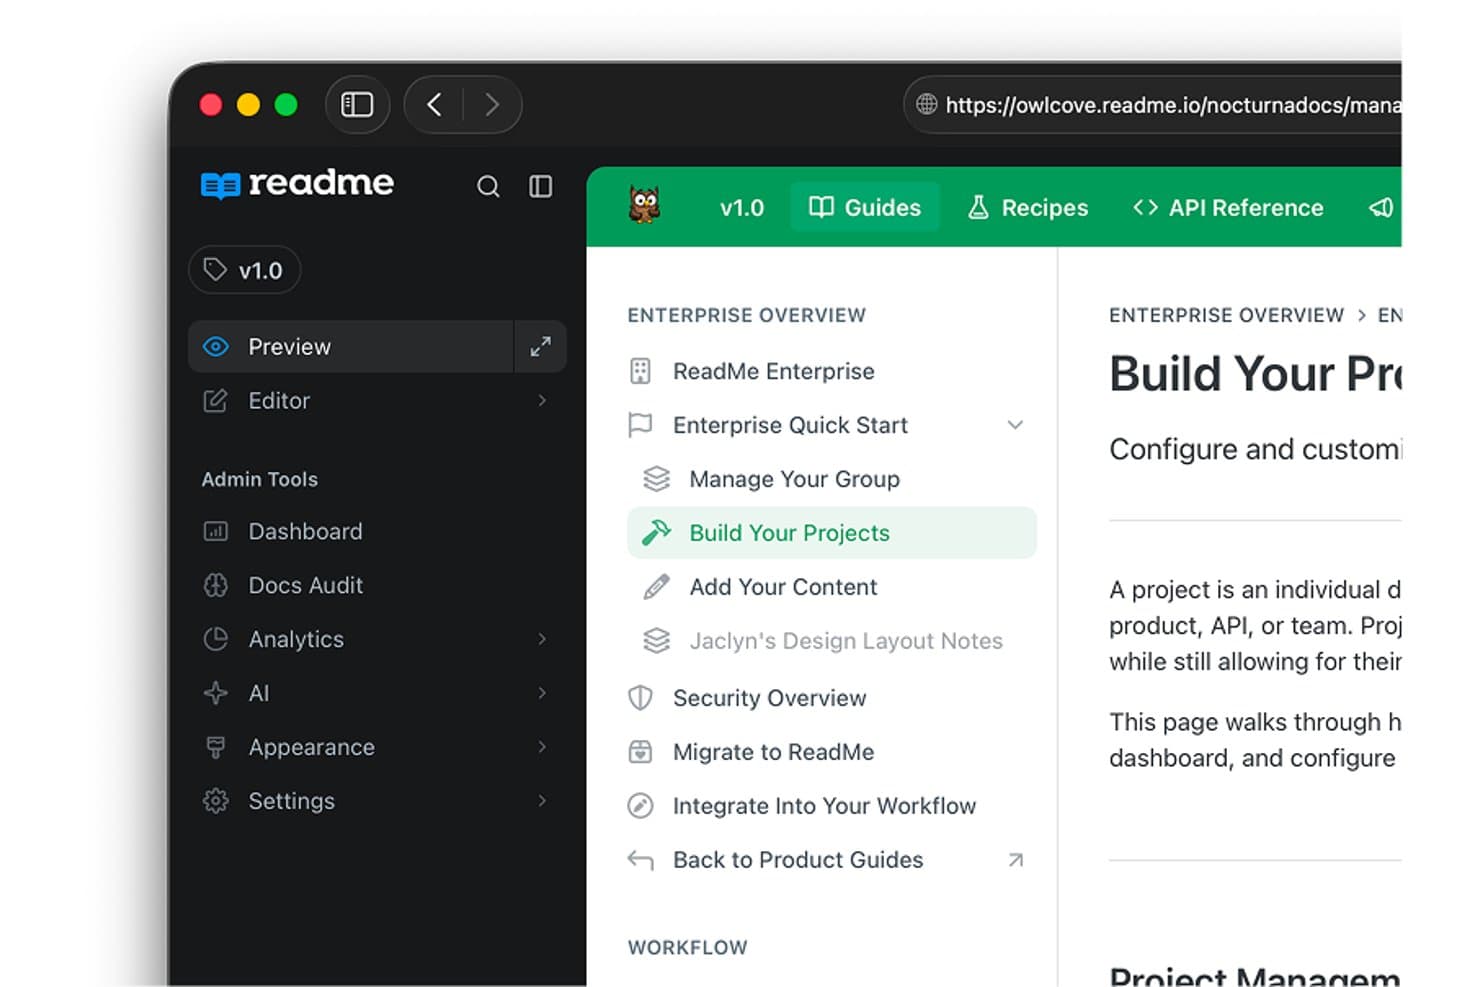
Task: Open the Add Your Content page
Action: point(783,588)
